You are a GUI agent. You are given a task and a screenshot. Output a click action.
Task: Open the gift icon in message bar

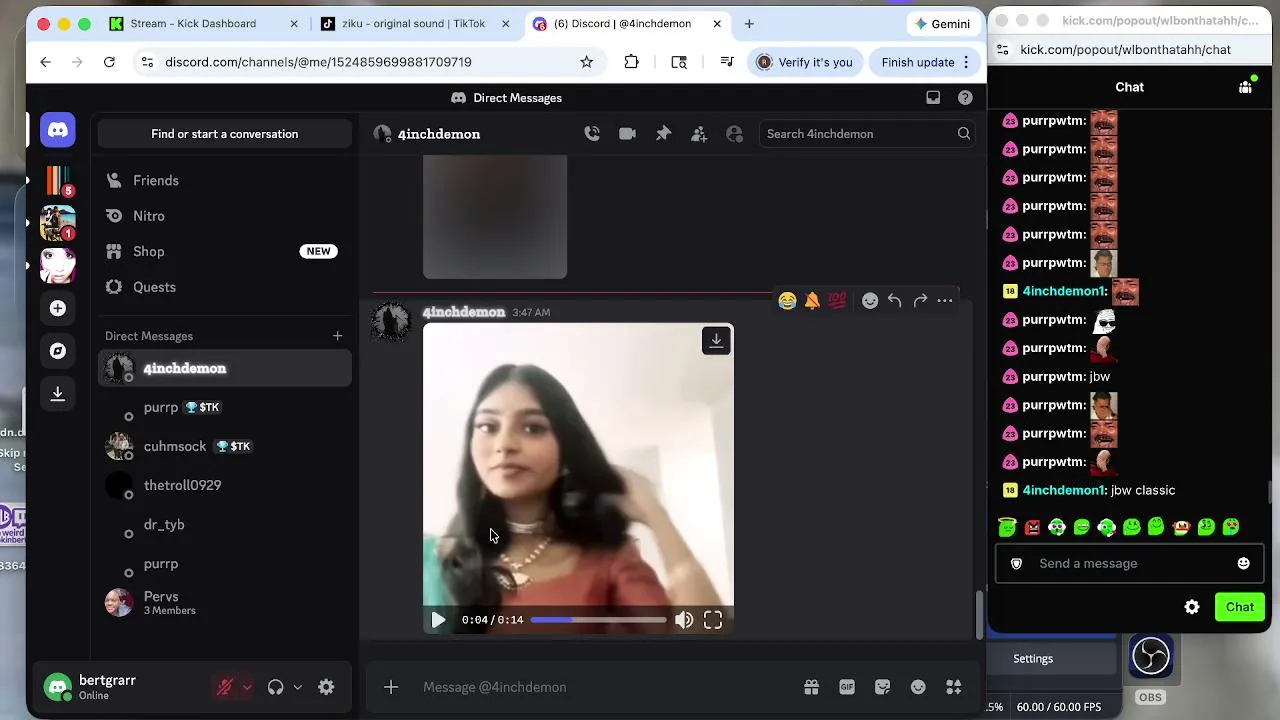click(x=811, y=687)
